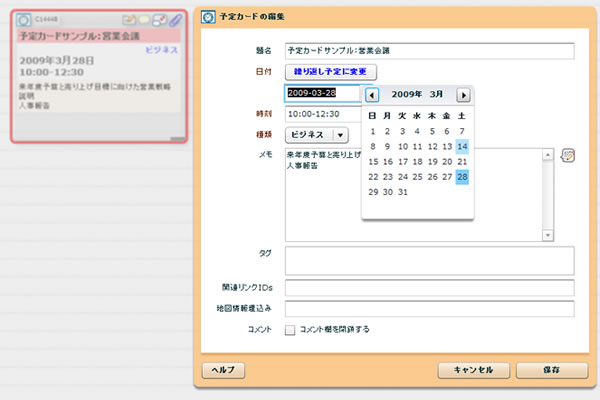The image size is (600, 400).
Task: Click the comment bubble icon on the card
Action: [x=144, y=19]
